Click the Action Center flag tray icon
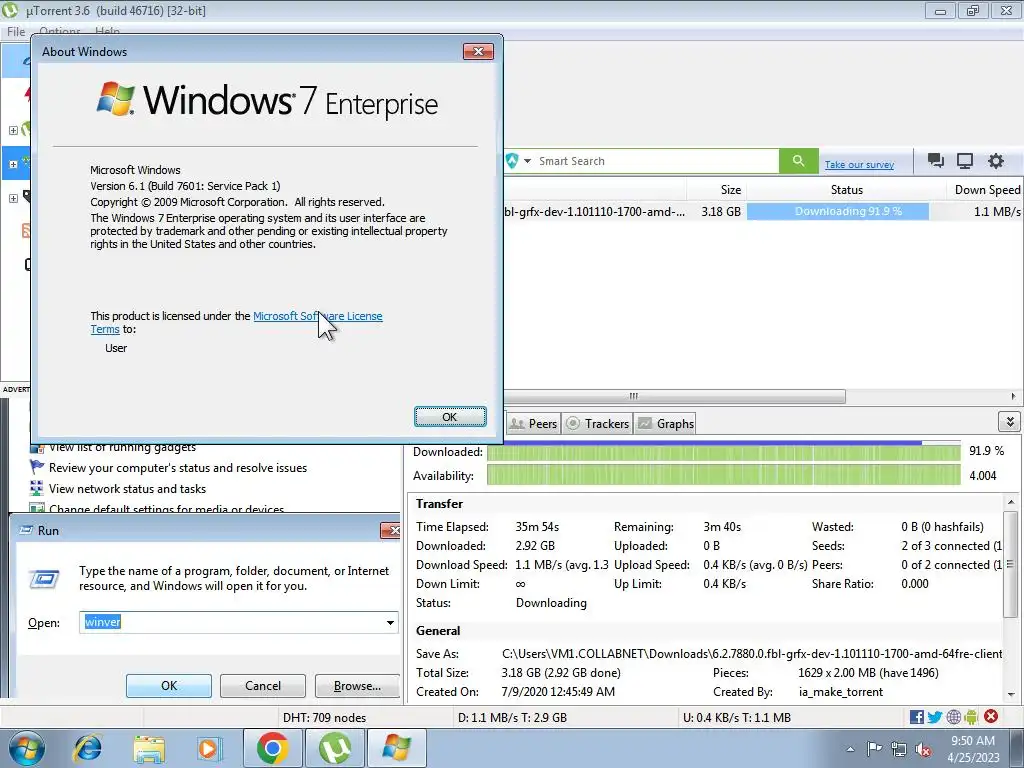 click(874, 749)
